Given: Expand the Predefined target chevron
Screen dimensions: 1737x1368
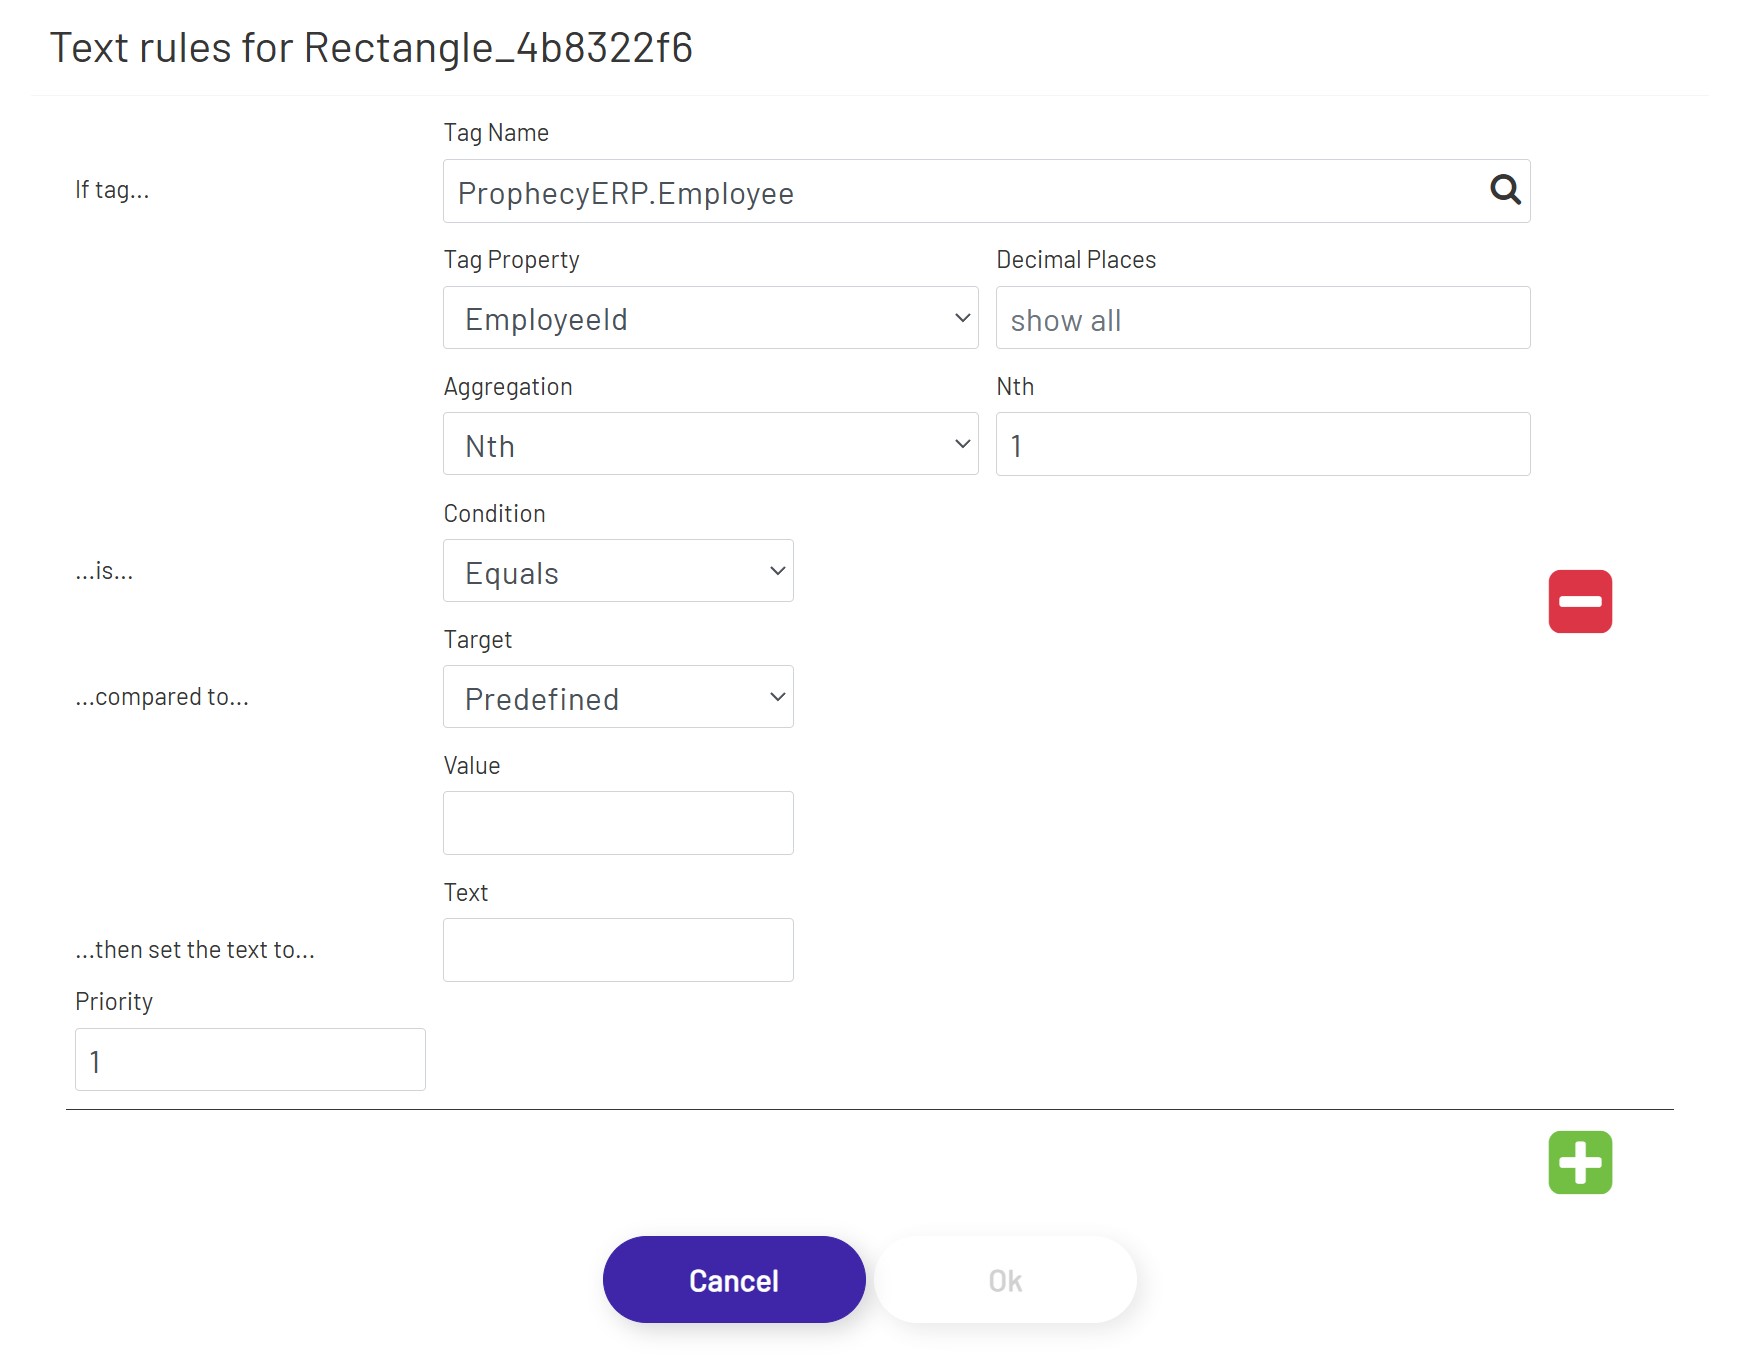Looking at the screenshot, I should [776, 697].
